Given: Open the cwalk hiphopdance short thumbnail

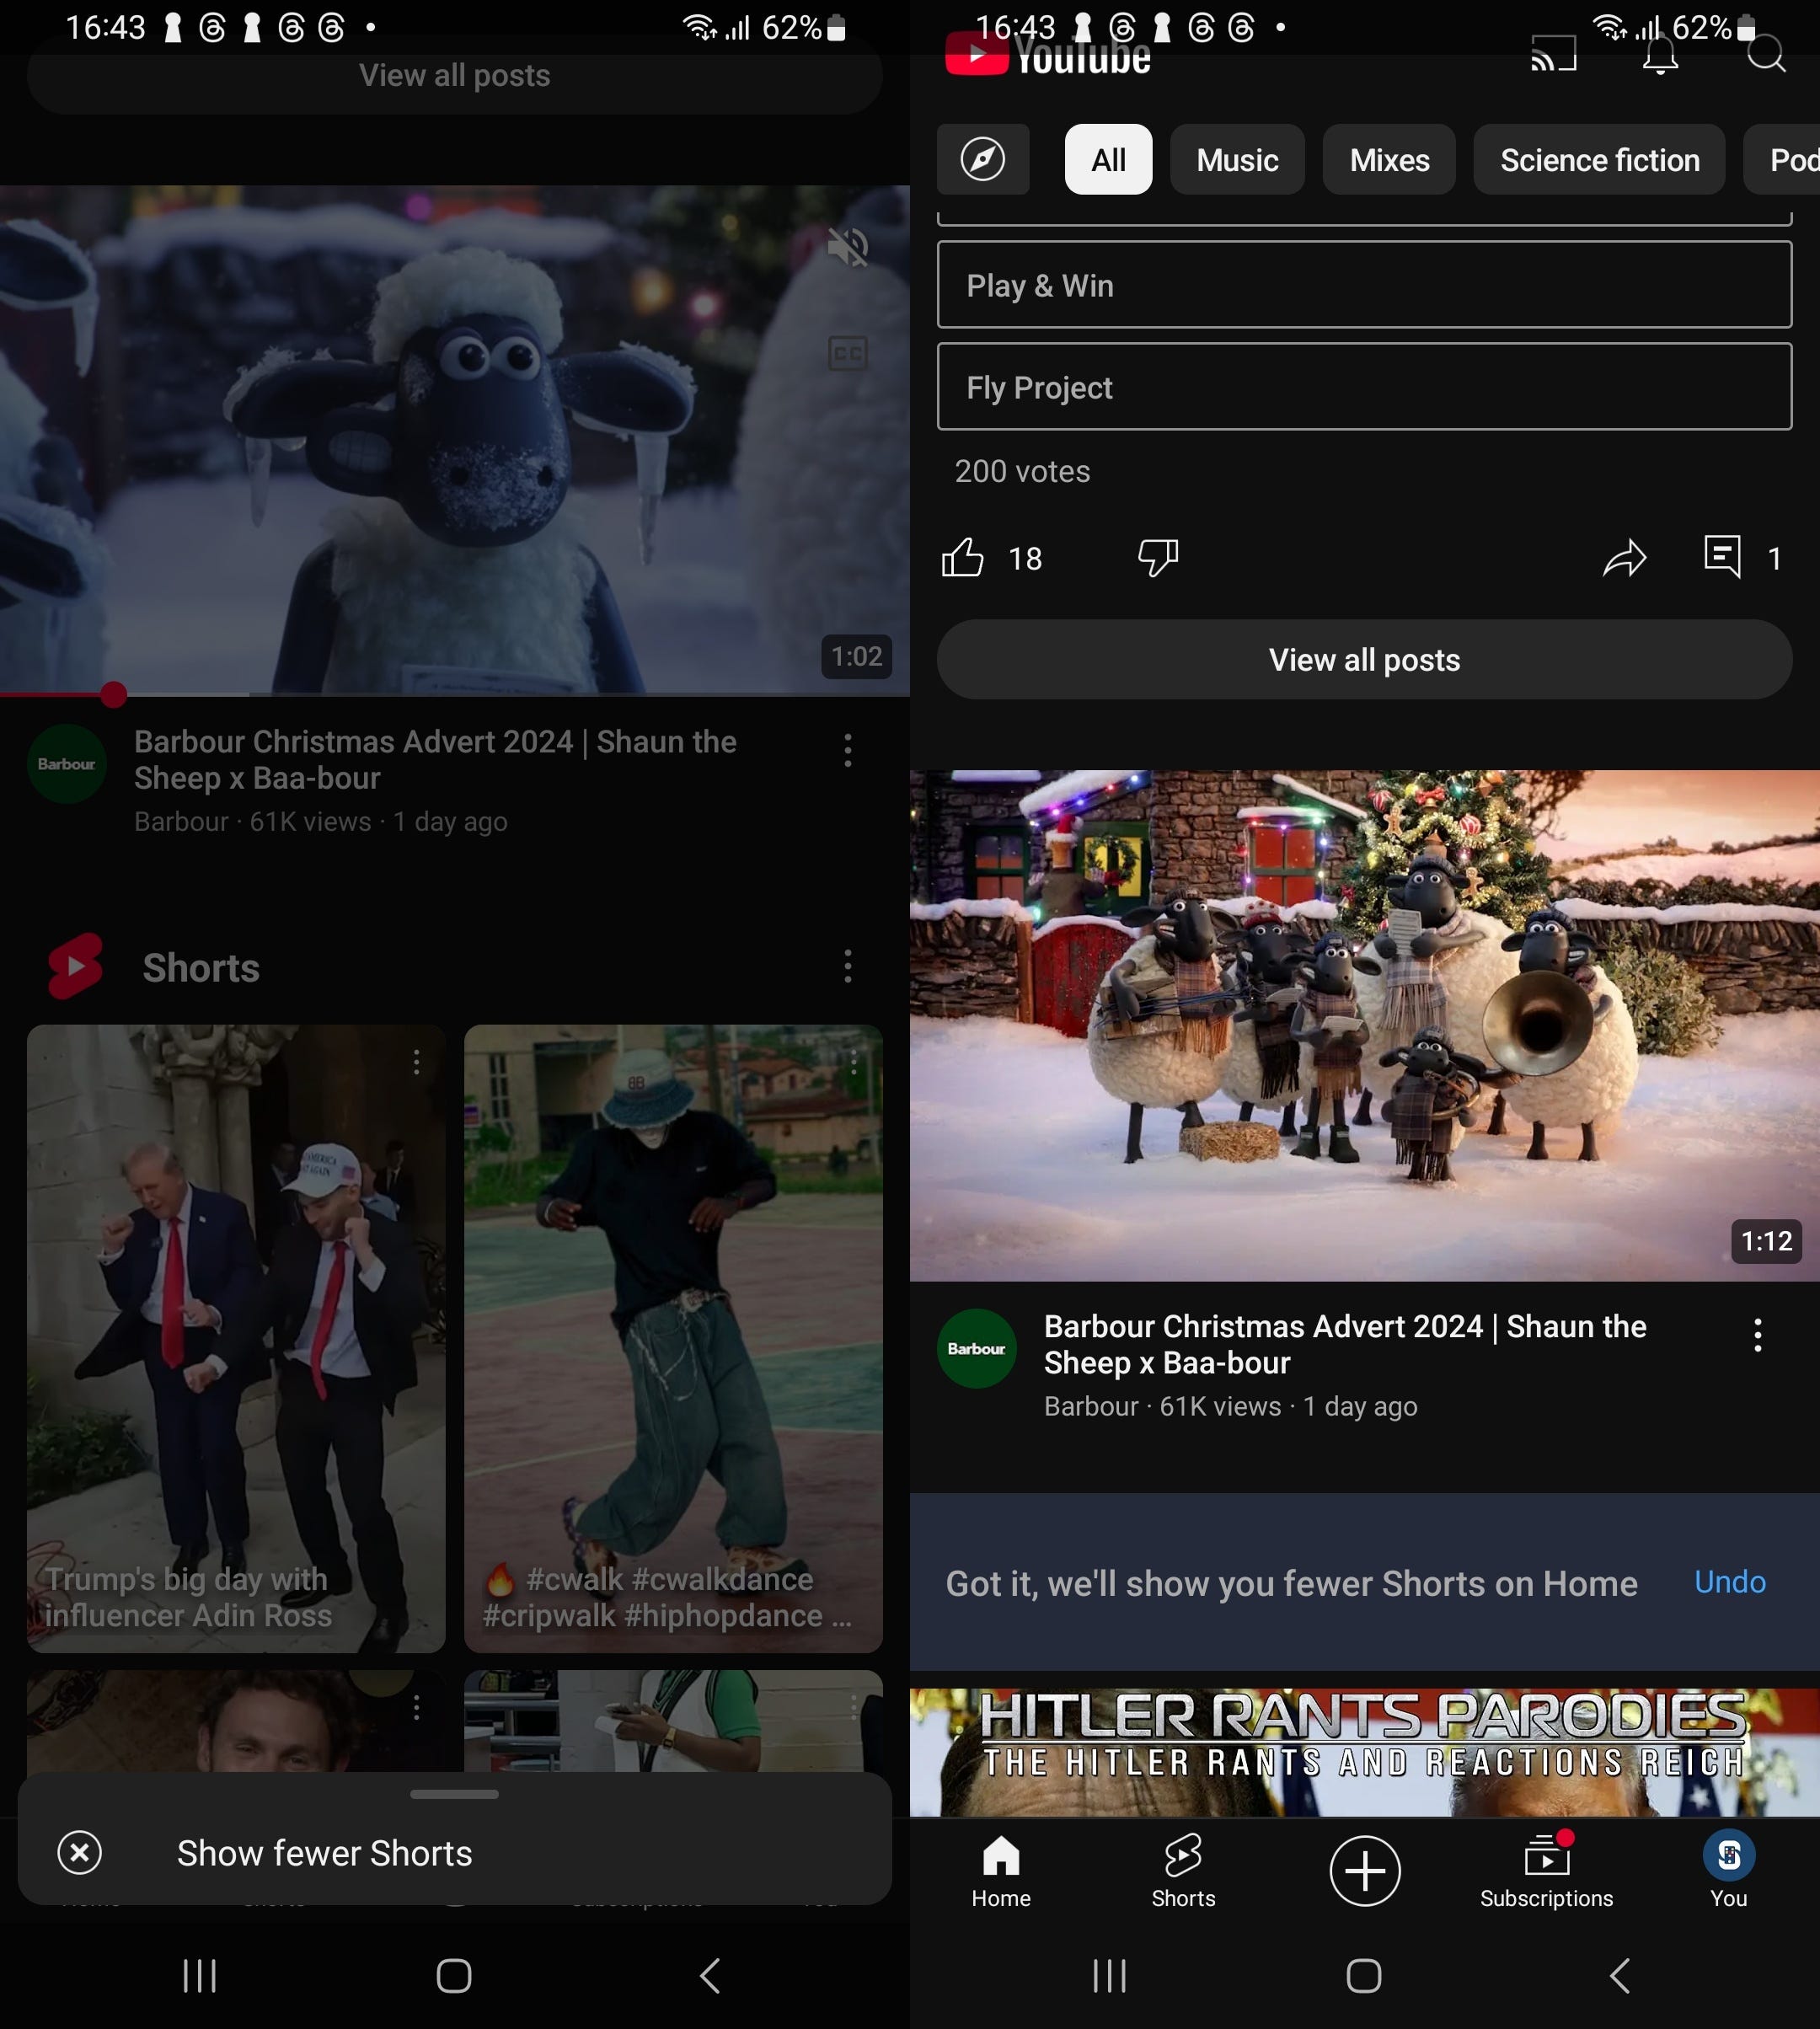Looking at the screenshot, I should [x=673, y=1338].
